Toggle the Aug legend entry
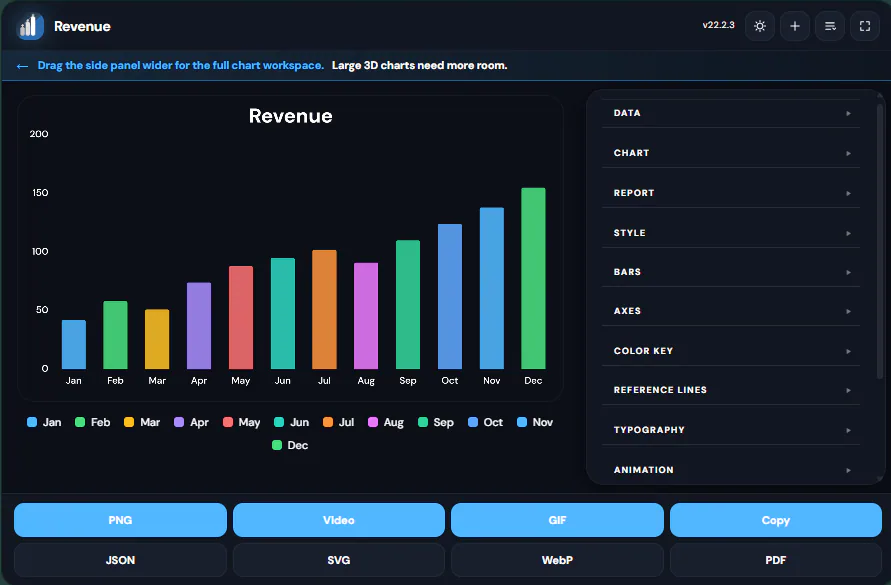The width and height of the screenshot is (891, 585). click(386, 422)
